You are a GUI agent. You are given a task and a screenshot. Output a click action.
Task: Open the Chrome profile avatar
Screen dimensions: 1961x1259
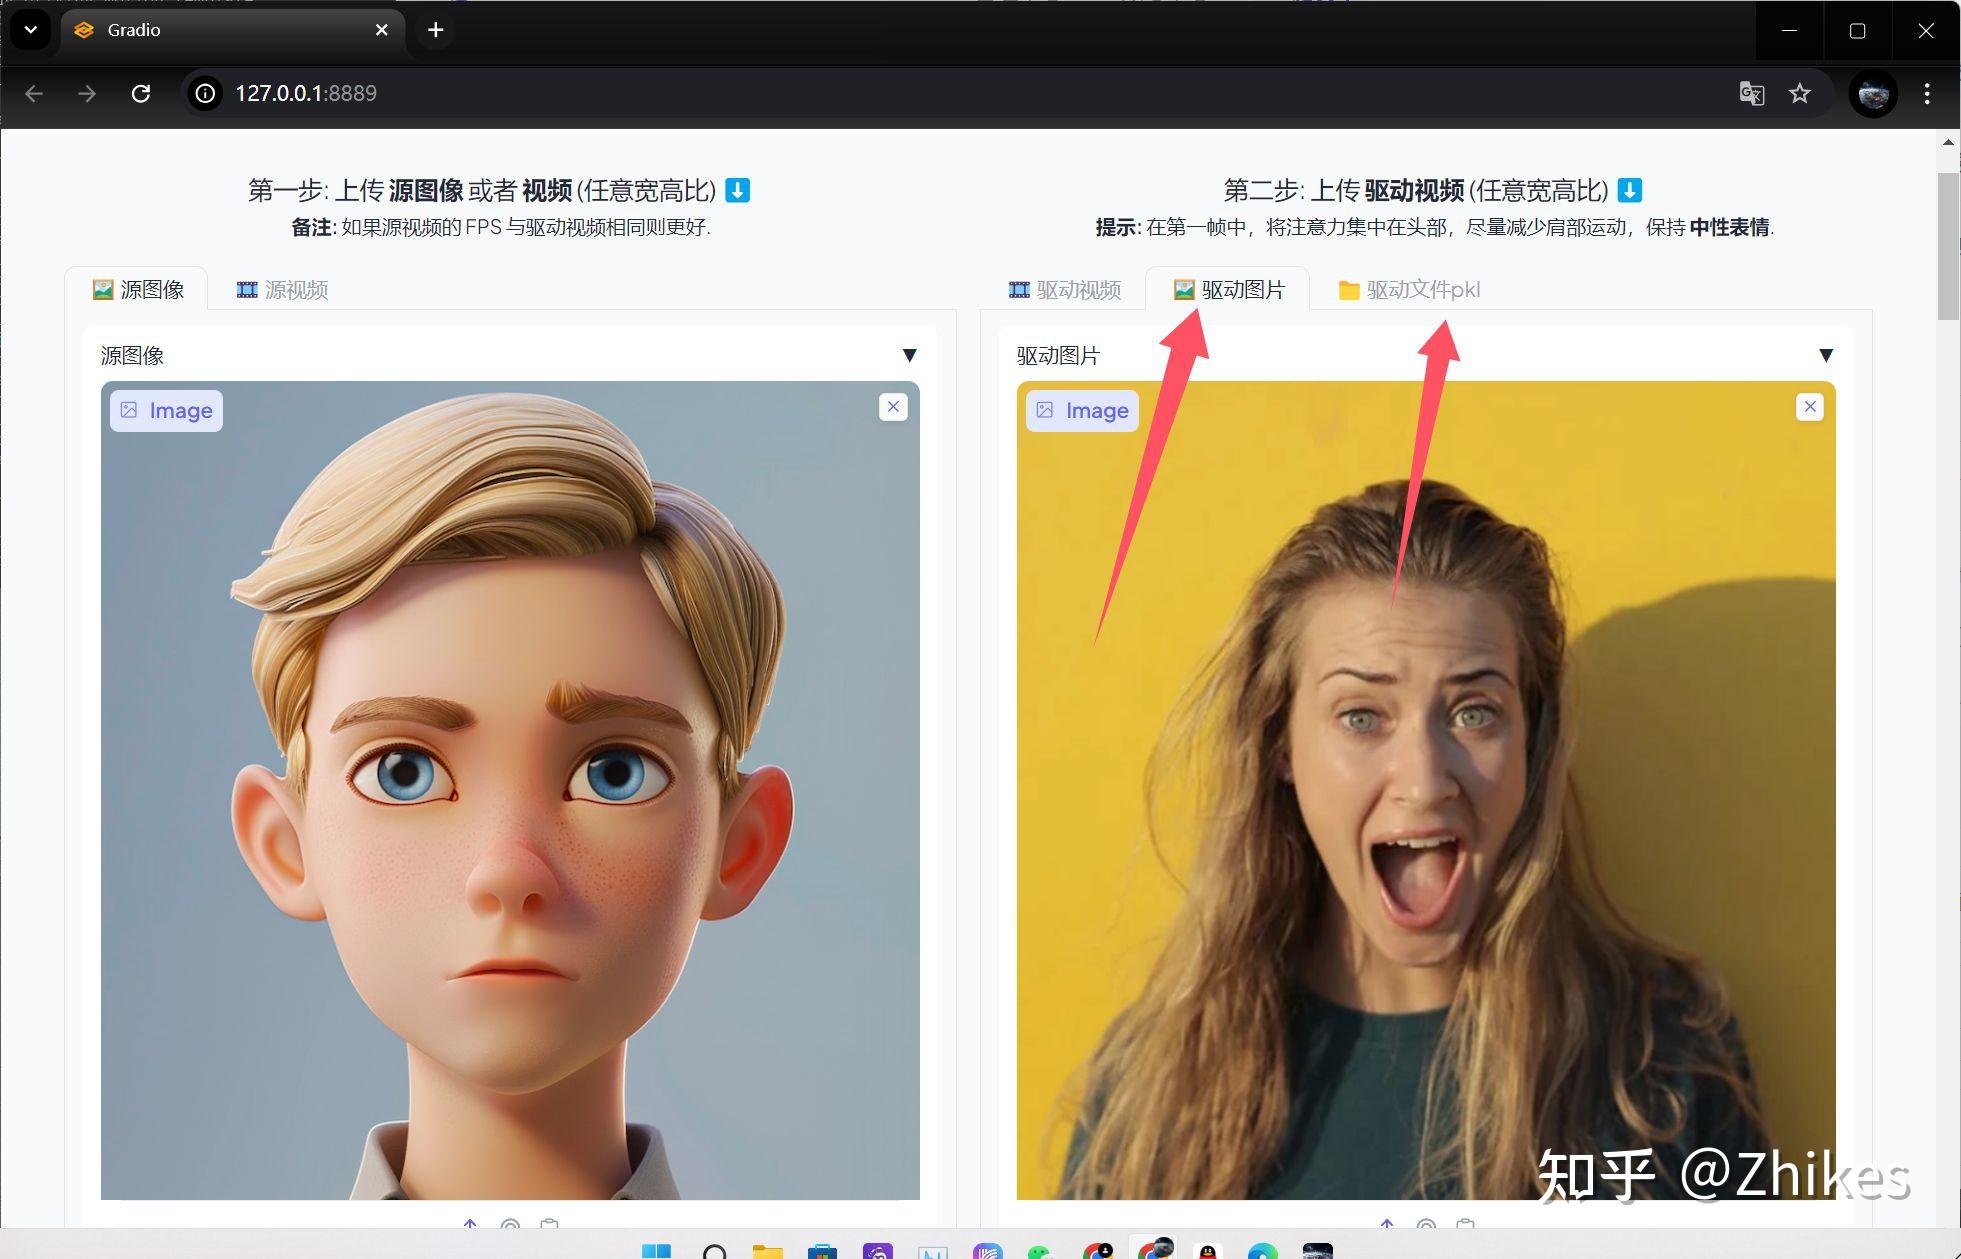pos(1873,94)
